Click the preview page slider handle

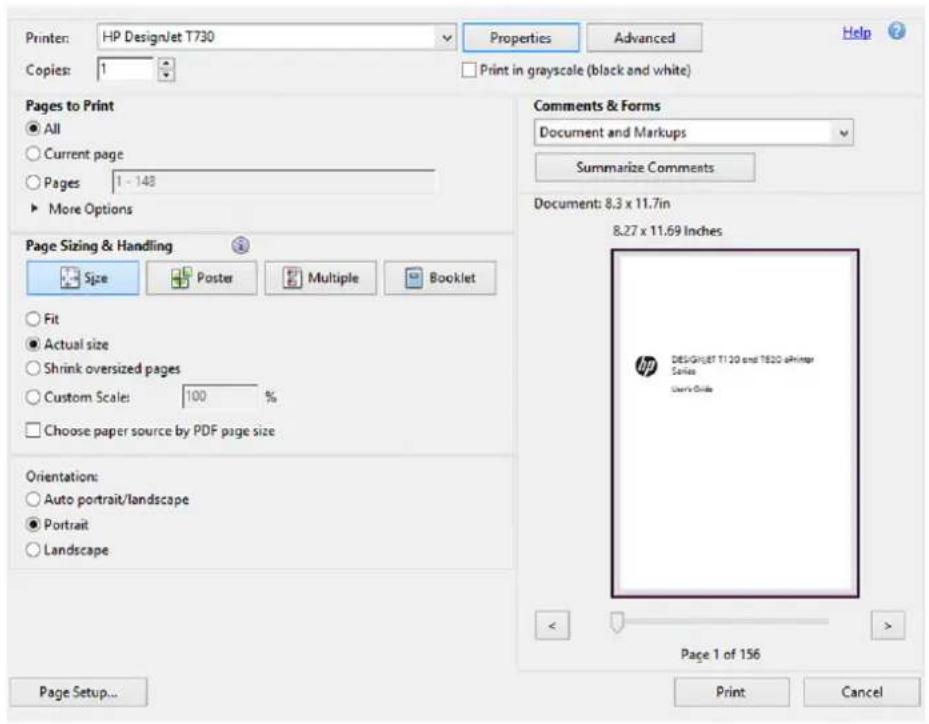(617, 622)
